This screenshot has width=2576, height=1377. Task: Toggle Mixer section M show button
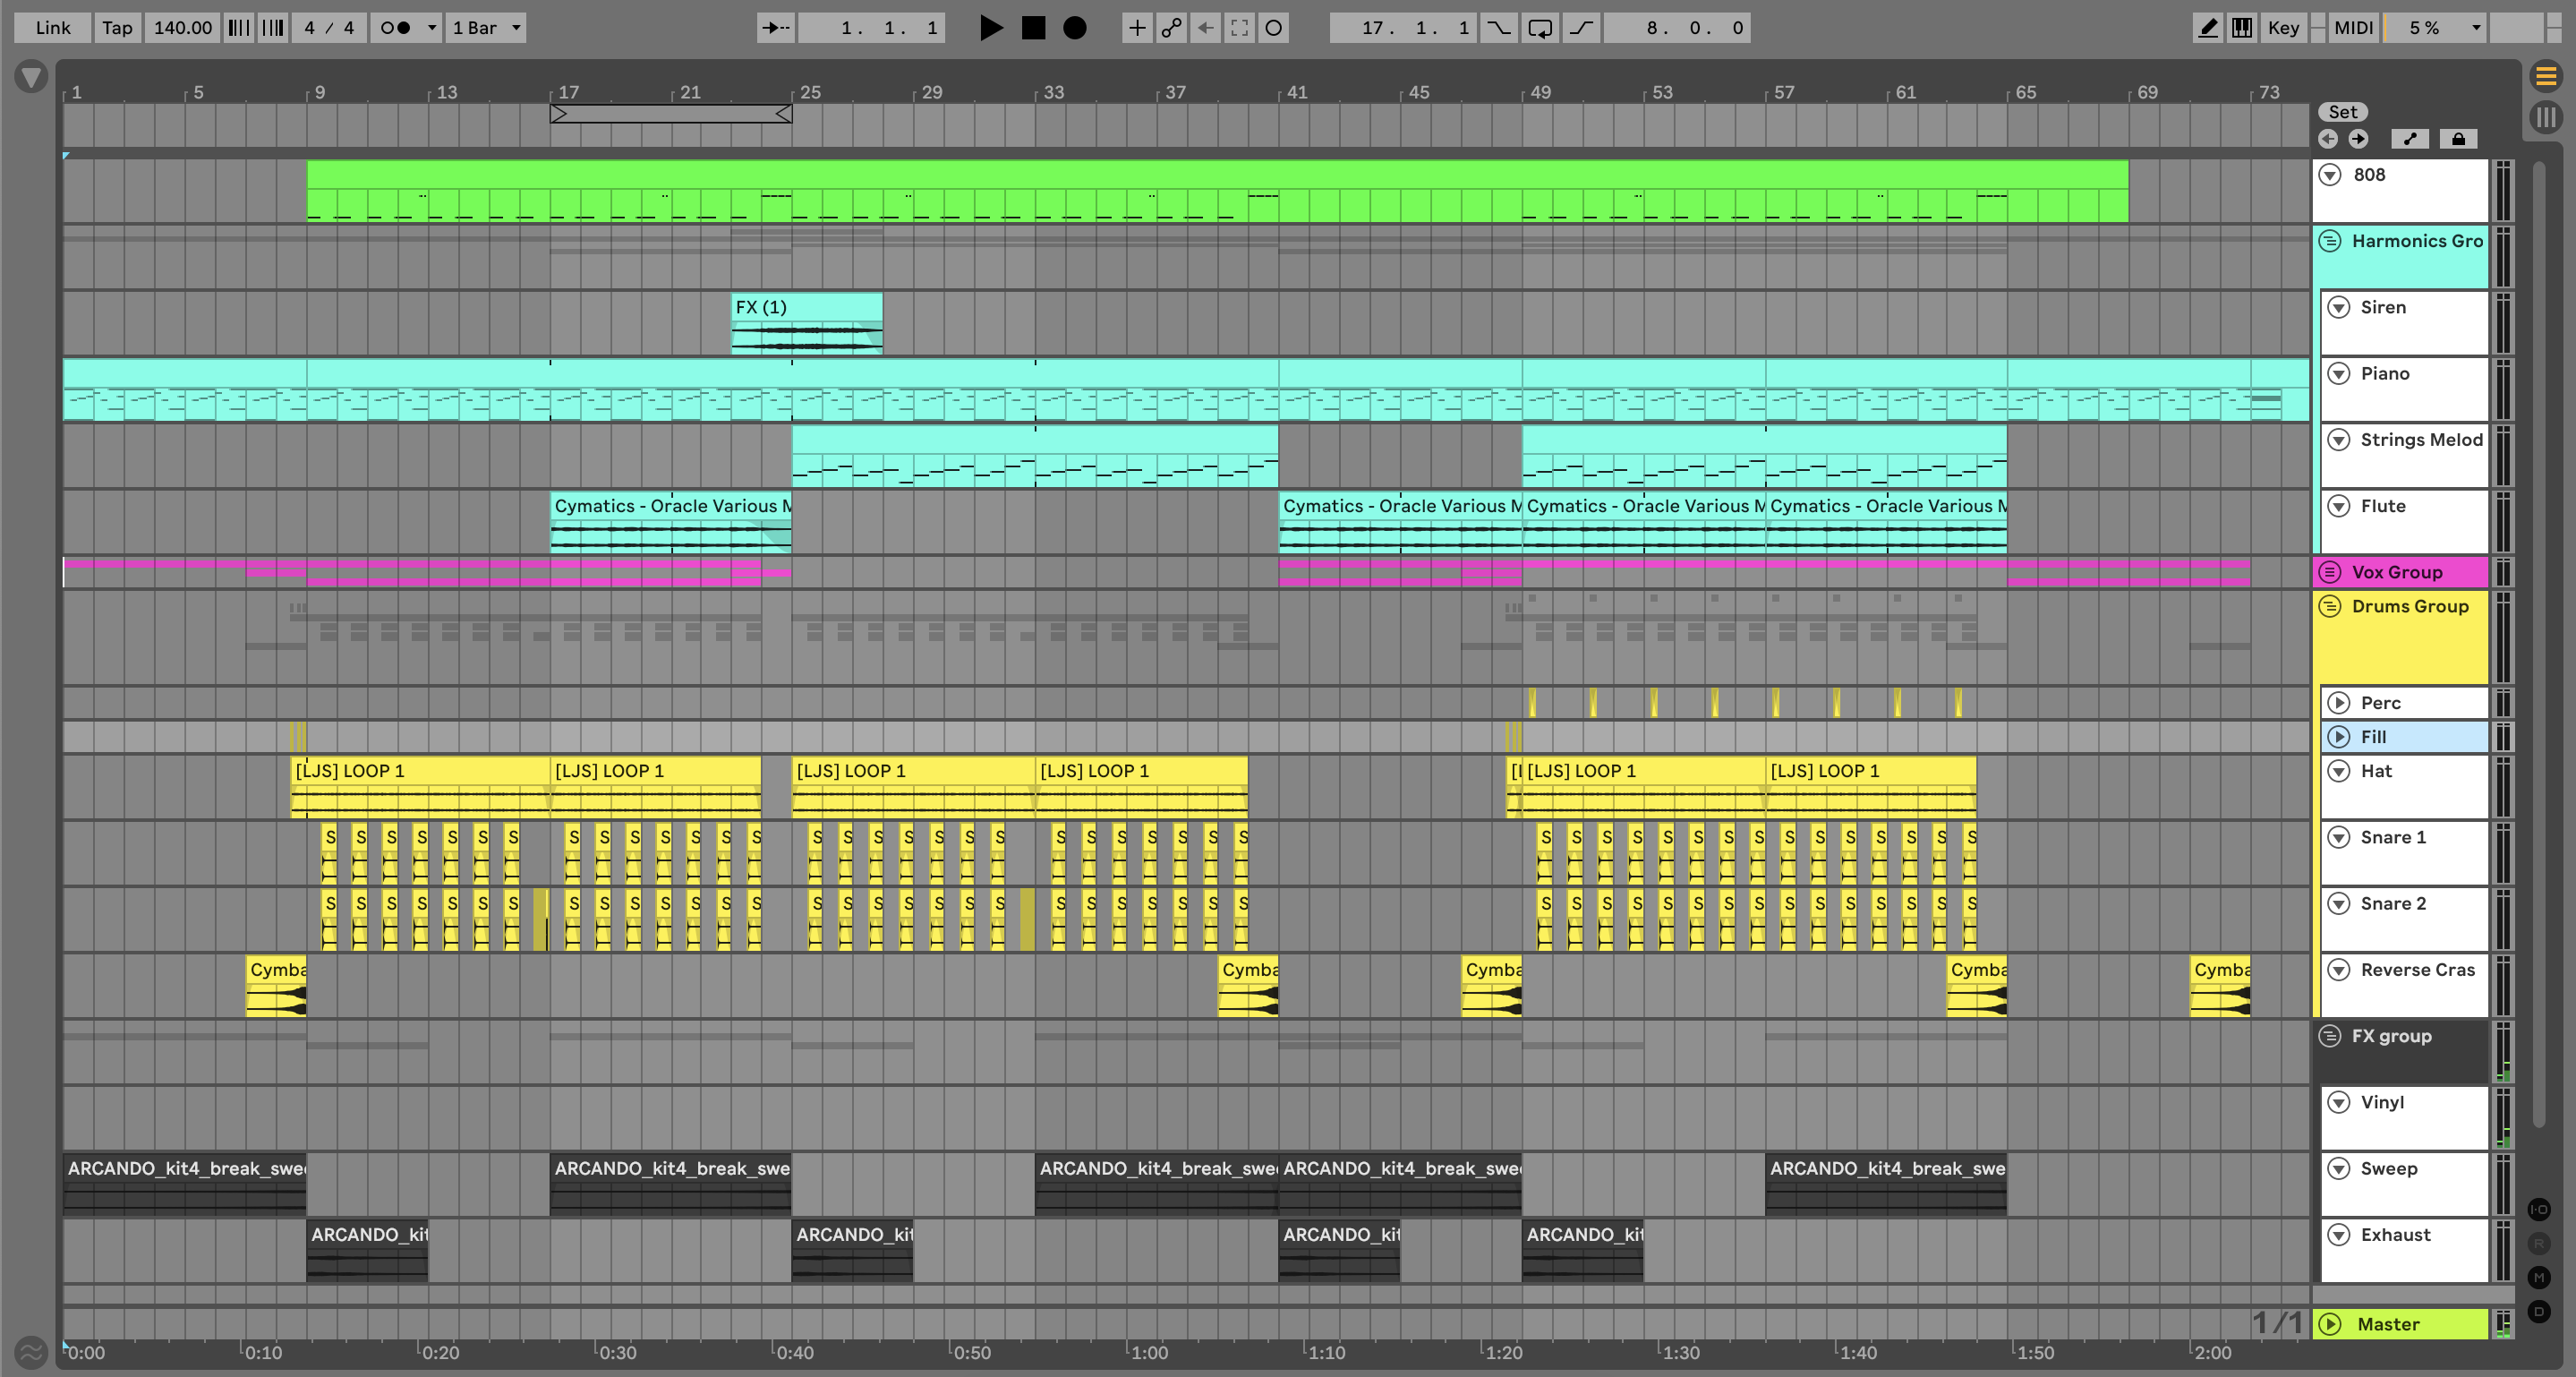2539,1277
